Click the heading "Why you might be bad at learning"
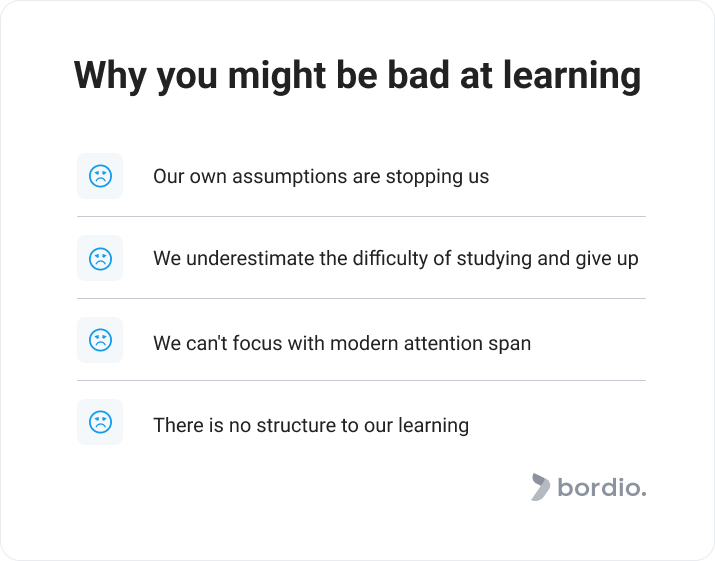This screenshot has height=561, width=715. click(x=358, y=76)
